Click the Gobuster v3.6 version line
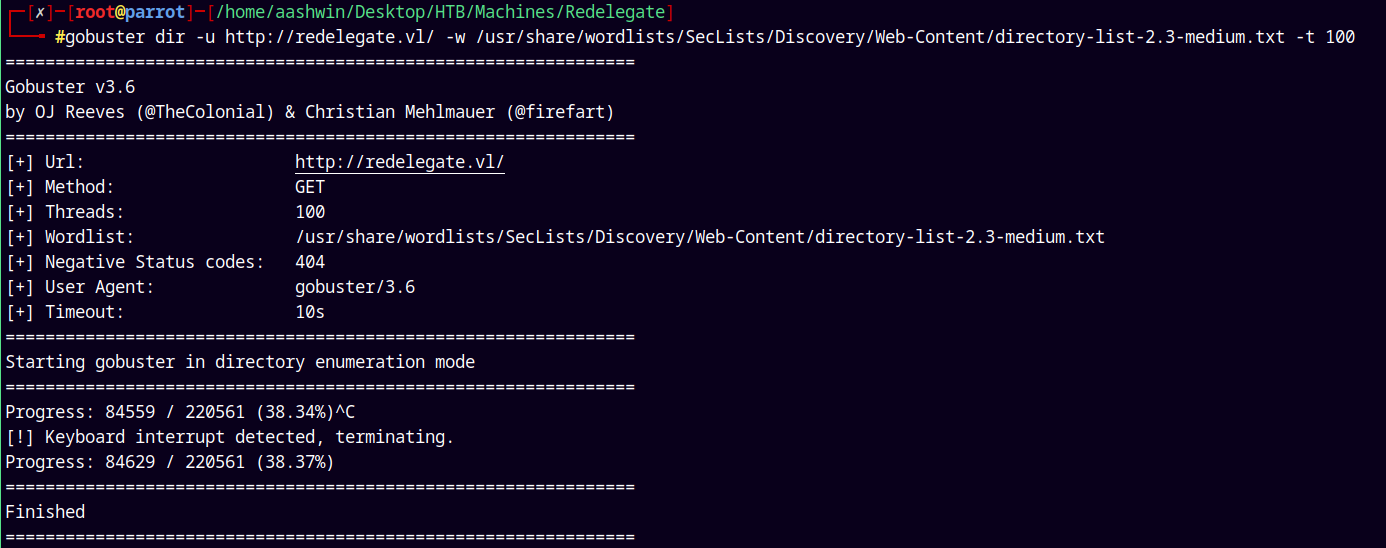Viewport: 1386px width, 548px height. tap(70, 87)
